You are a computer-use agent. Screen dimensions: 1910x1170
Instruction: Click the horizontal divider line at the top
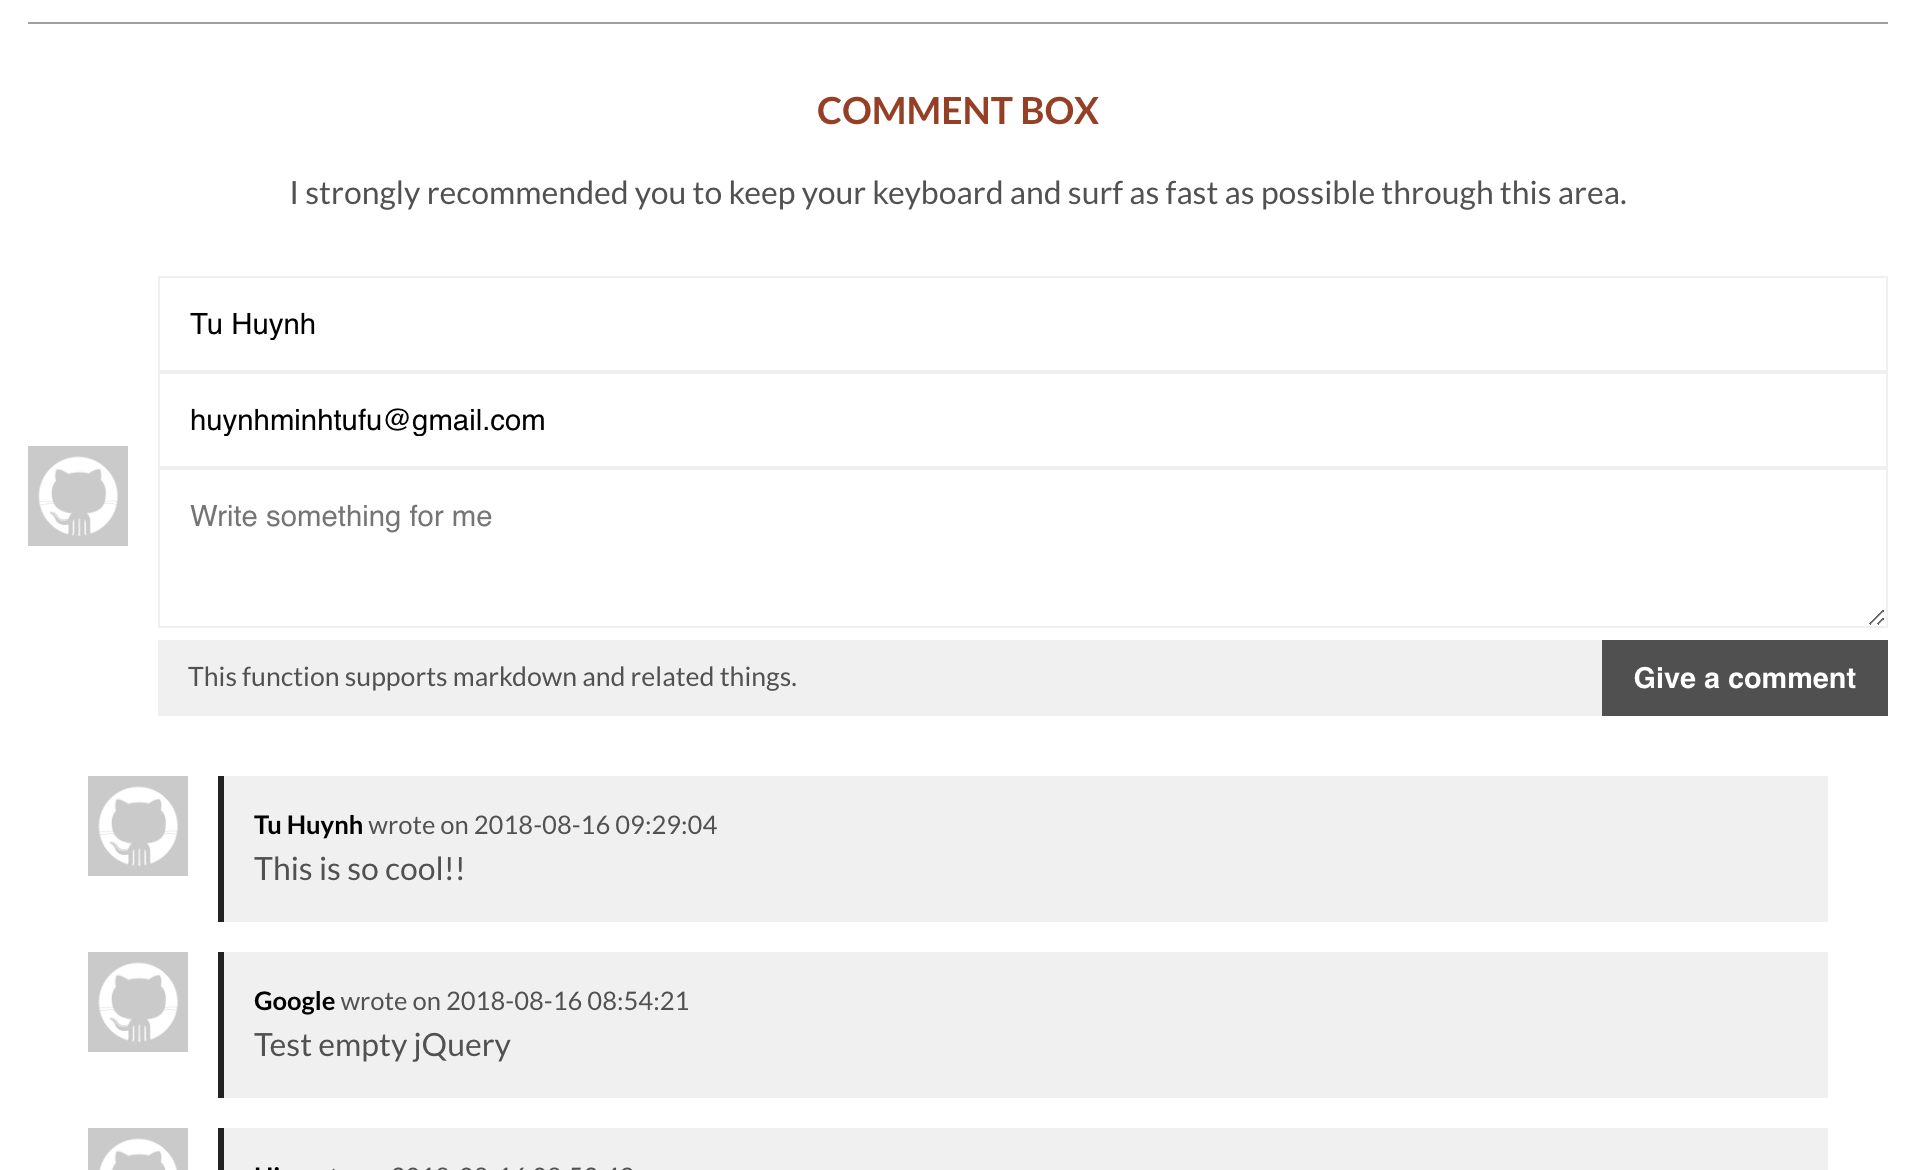click(957, 22)
